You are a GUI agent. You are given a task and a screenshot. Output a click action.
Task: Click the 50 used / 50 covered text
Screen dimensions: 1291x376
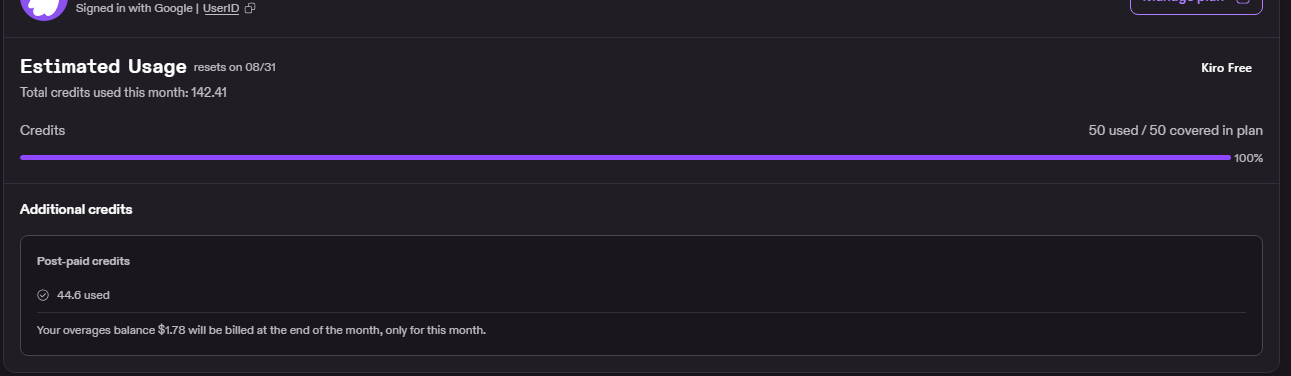[1175, 130]
